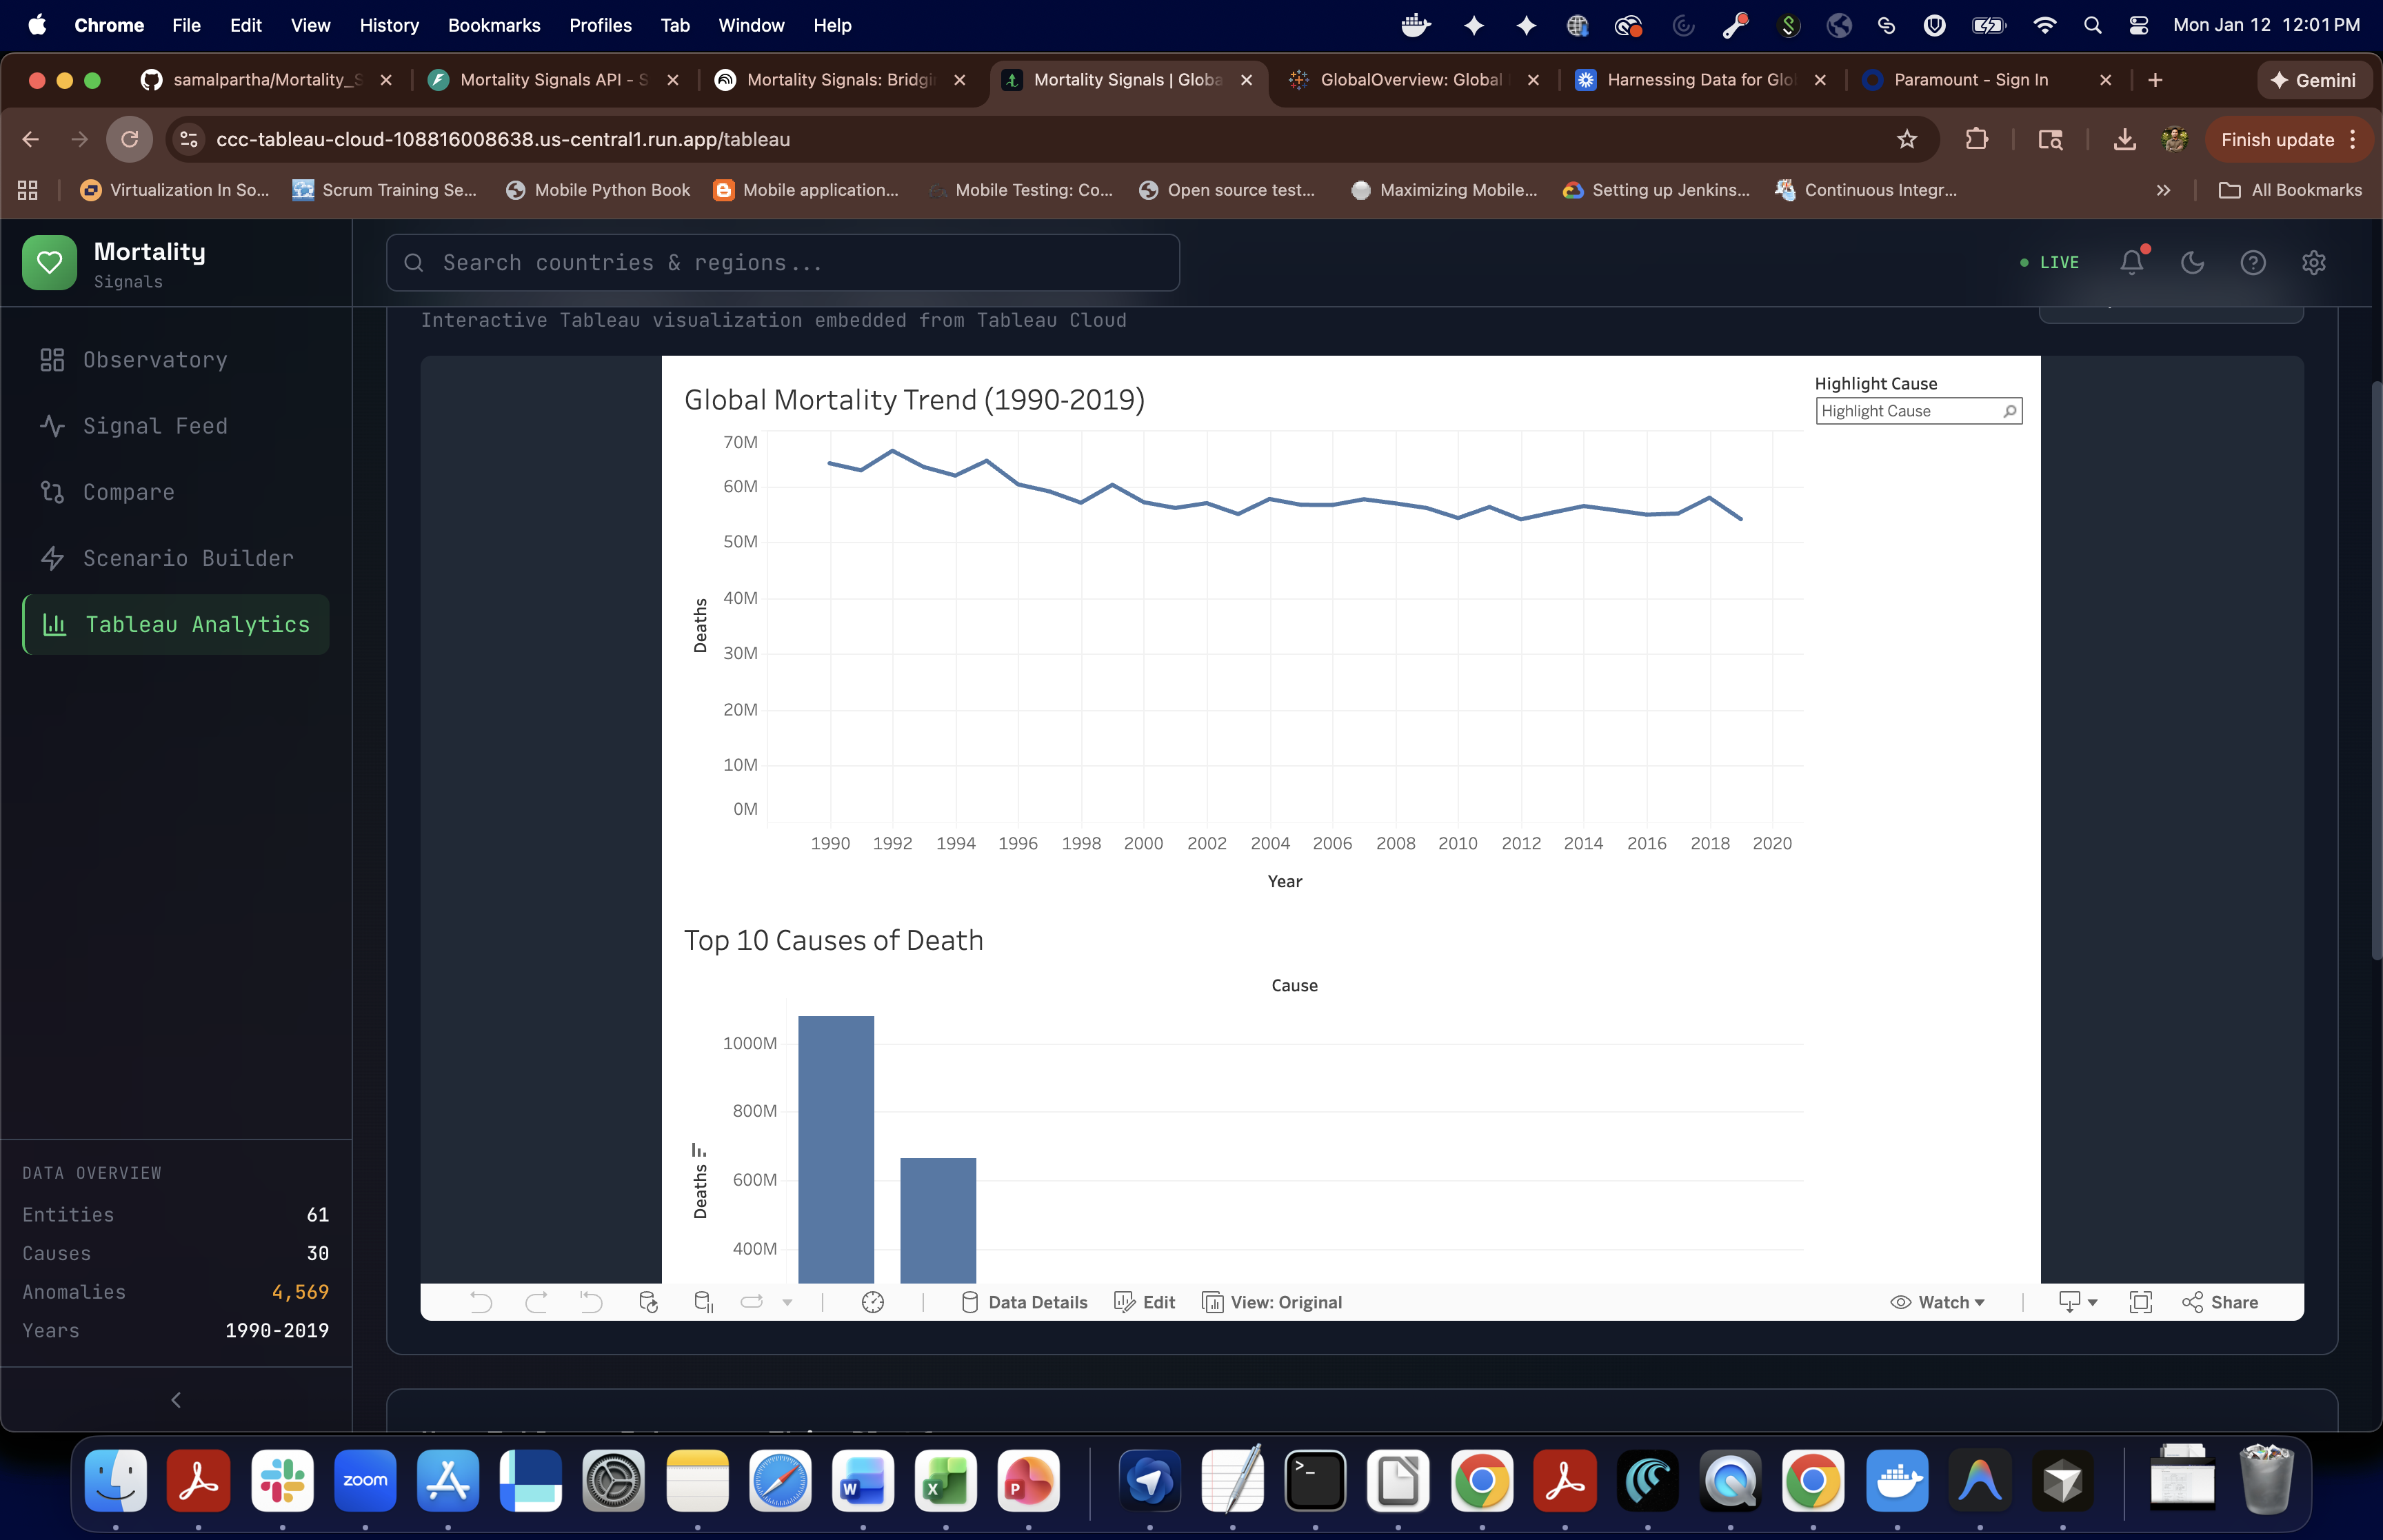
Task: Pause auto updates in Tableau toolbar
Action: pos(703,1301)
